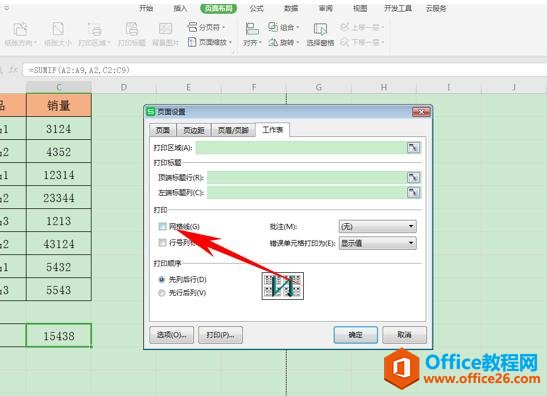Expand the 对齐 dropdown arrow

click(x=260, y=43)
